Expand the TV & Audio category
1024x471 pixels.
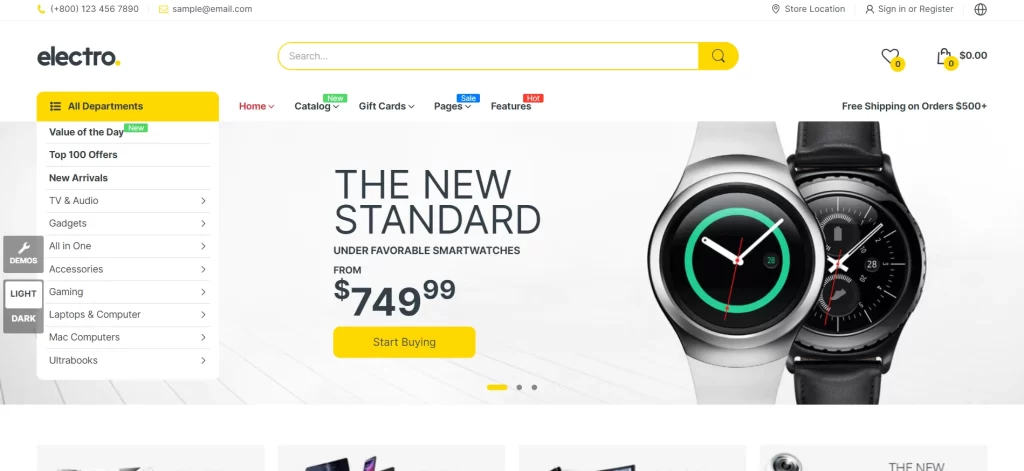[127, 201]
